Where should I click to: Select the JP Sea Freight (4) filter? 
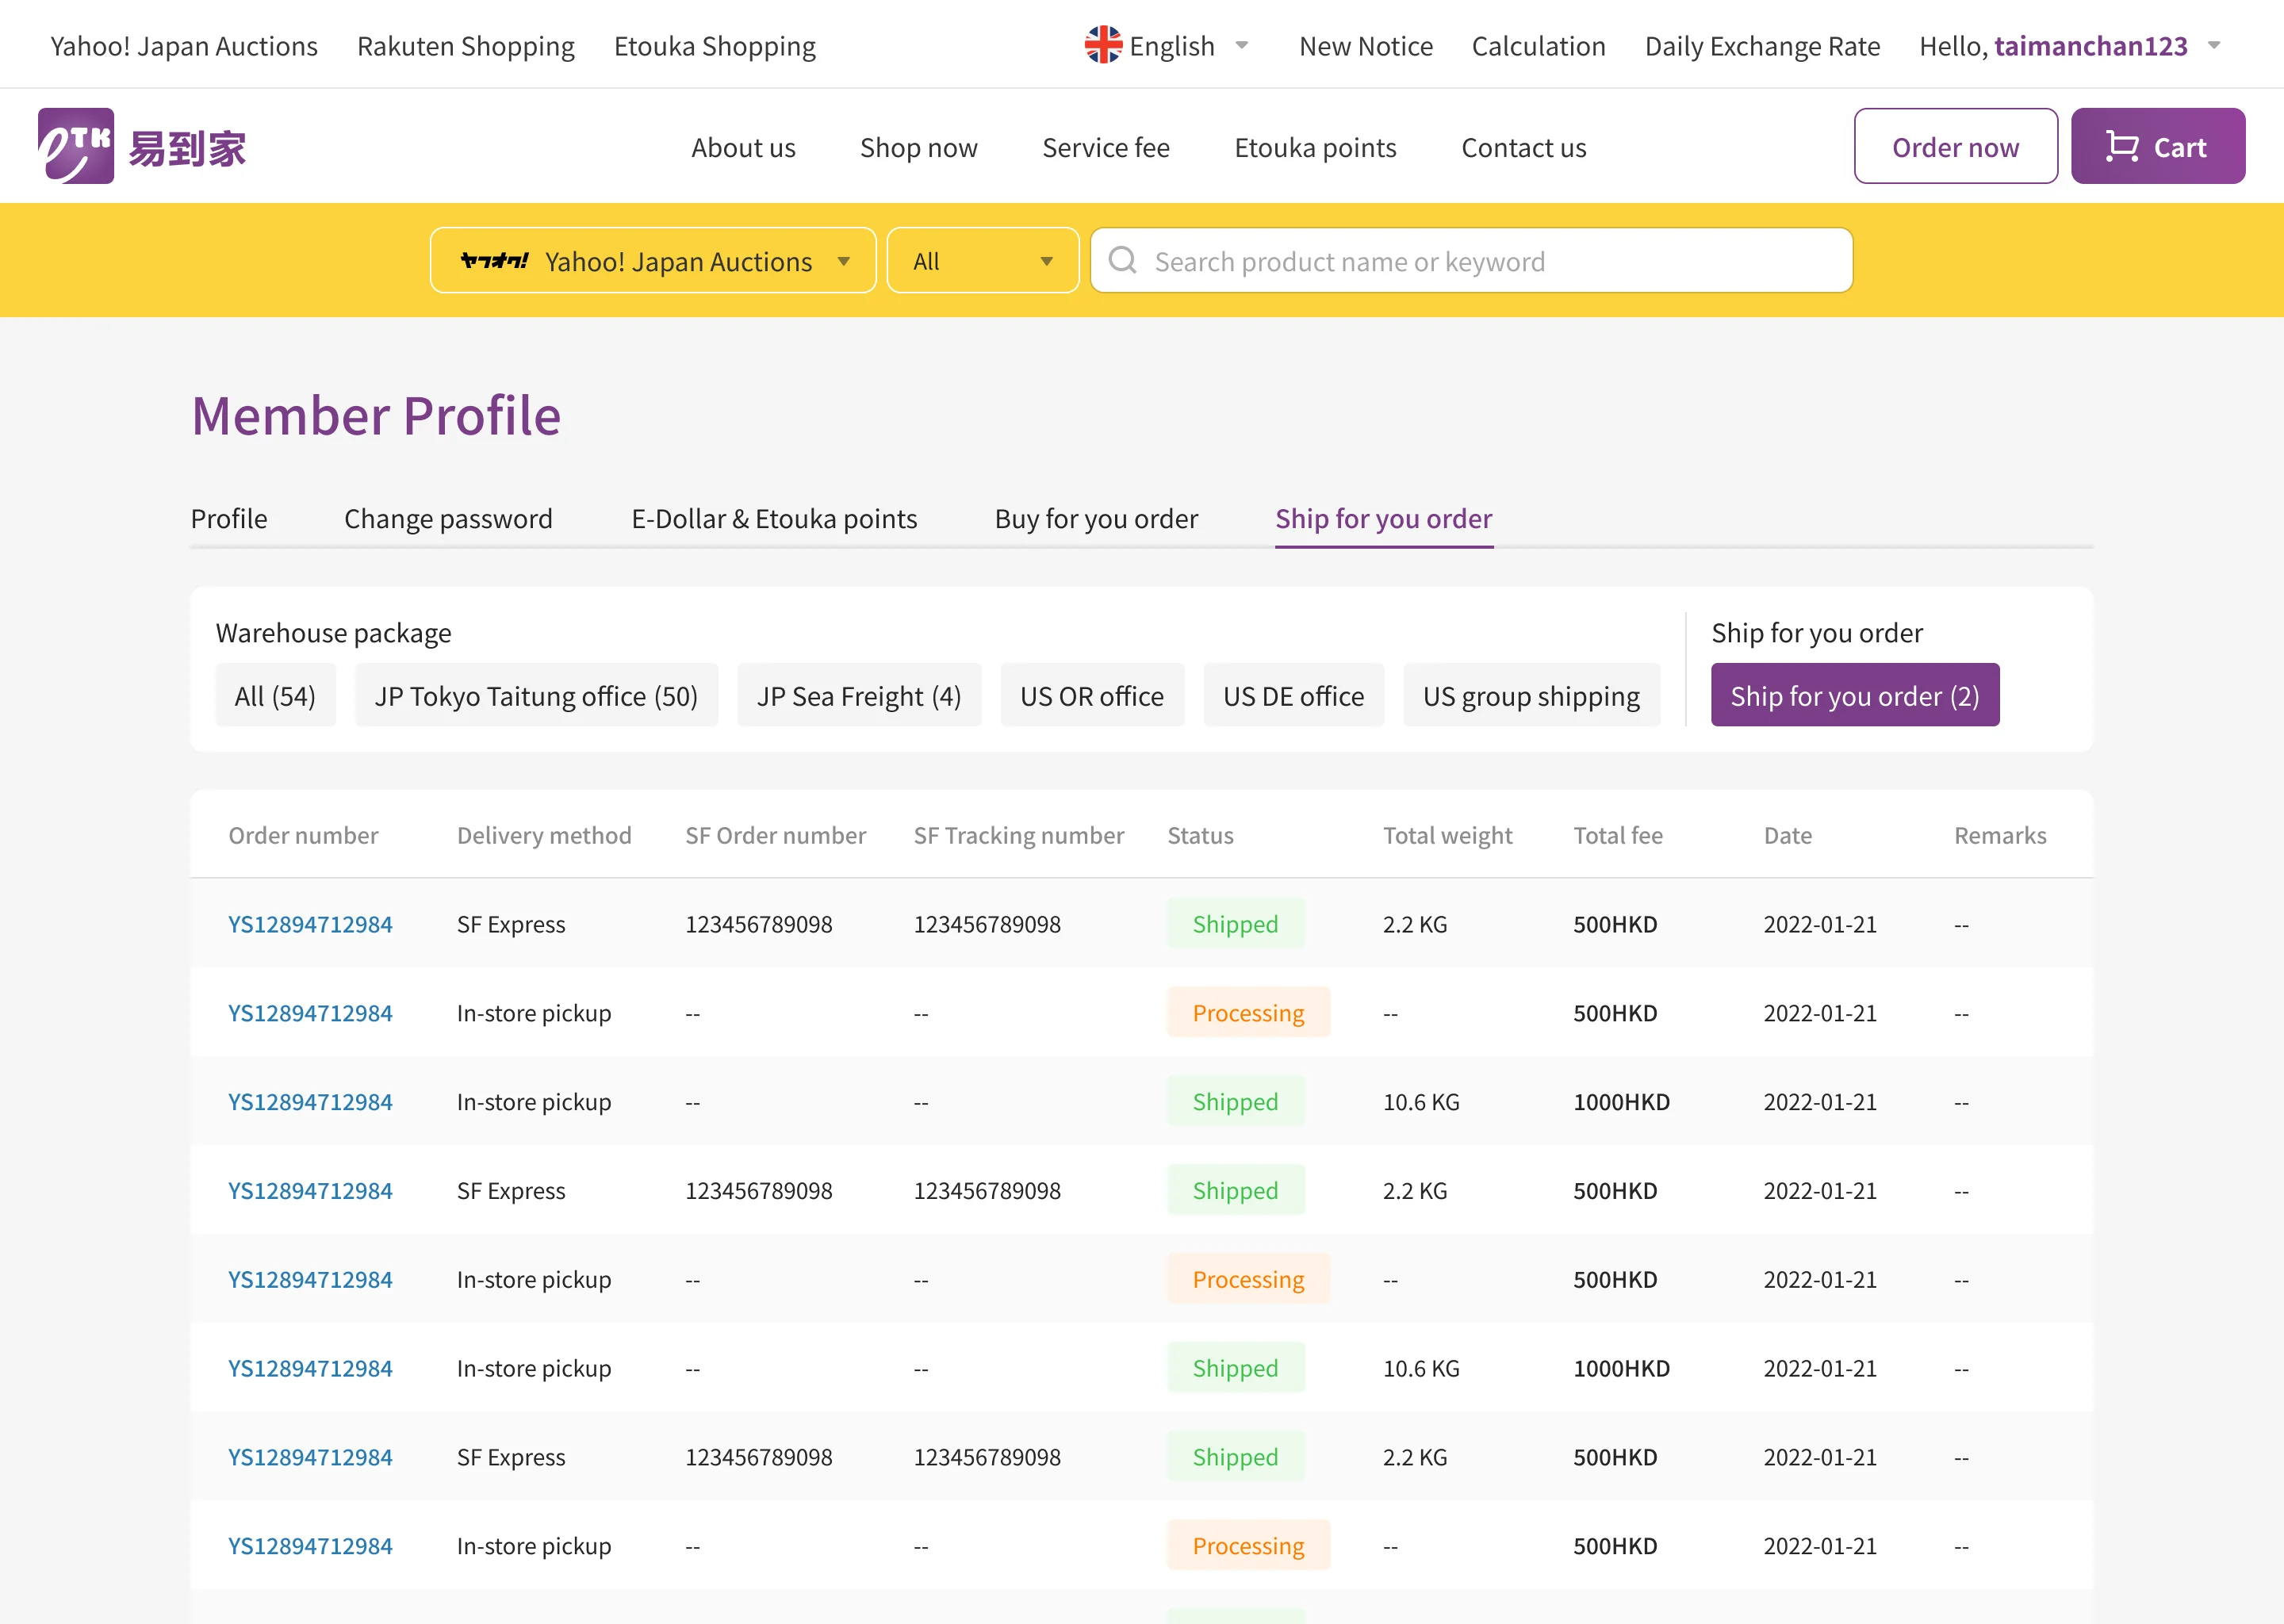(858, 696)
